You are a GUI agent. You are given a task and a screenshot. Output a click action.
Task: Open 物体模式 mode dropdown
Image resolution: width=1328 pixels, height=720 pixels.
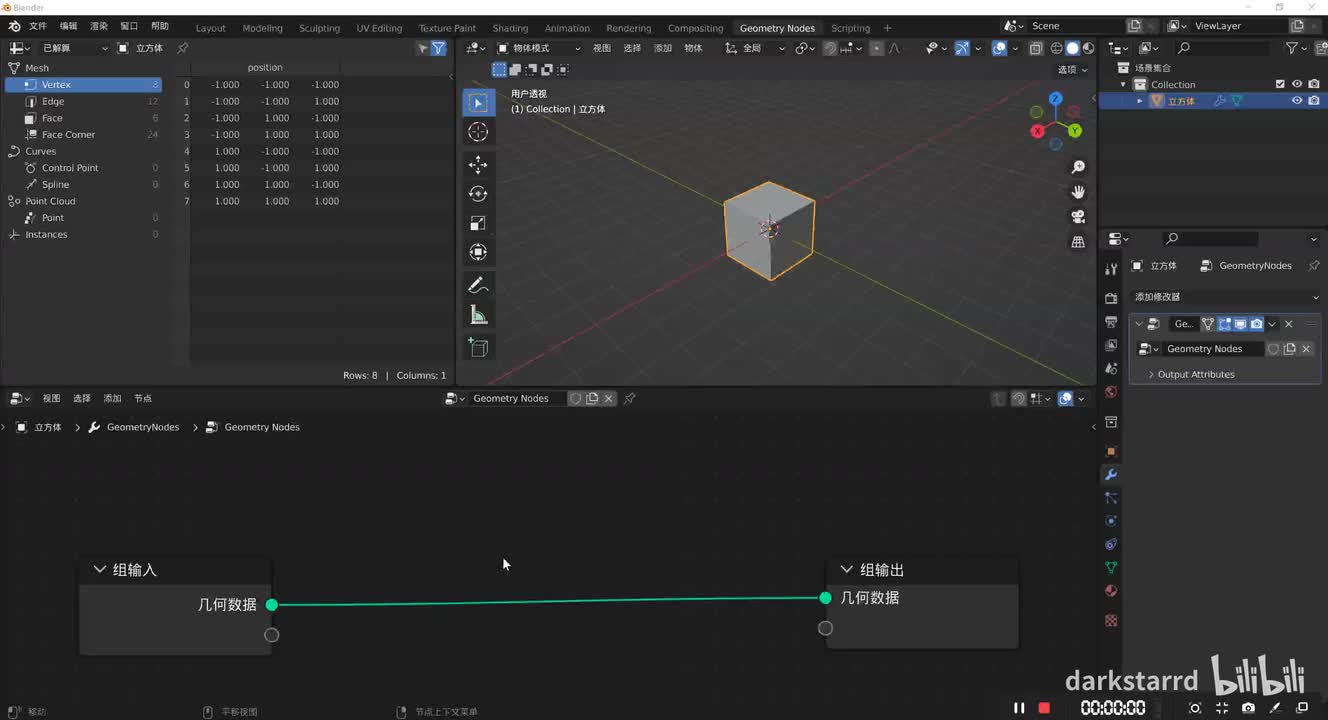[539, 48]
